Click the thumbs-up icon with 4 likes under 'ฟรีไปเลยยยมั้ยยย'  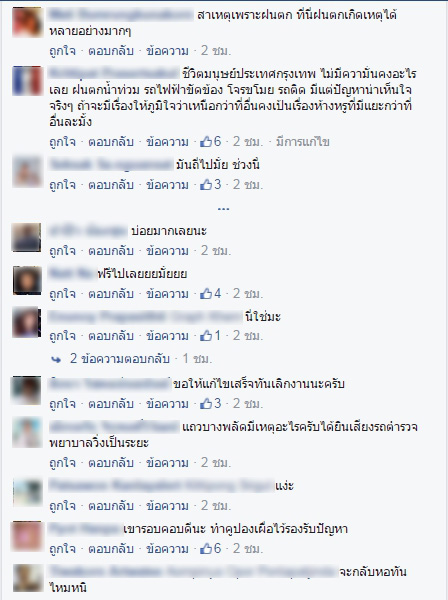tap(206, 293)
